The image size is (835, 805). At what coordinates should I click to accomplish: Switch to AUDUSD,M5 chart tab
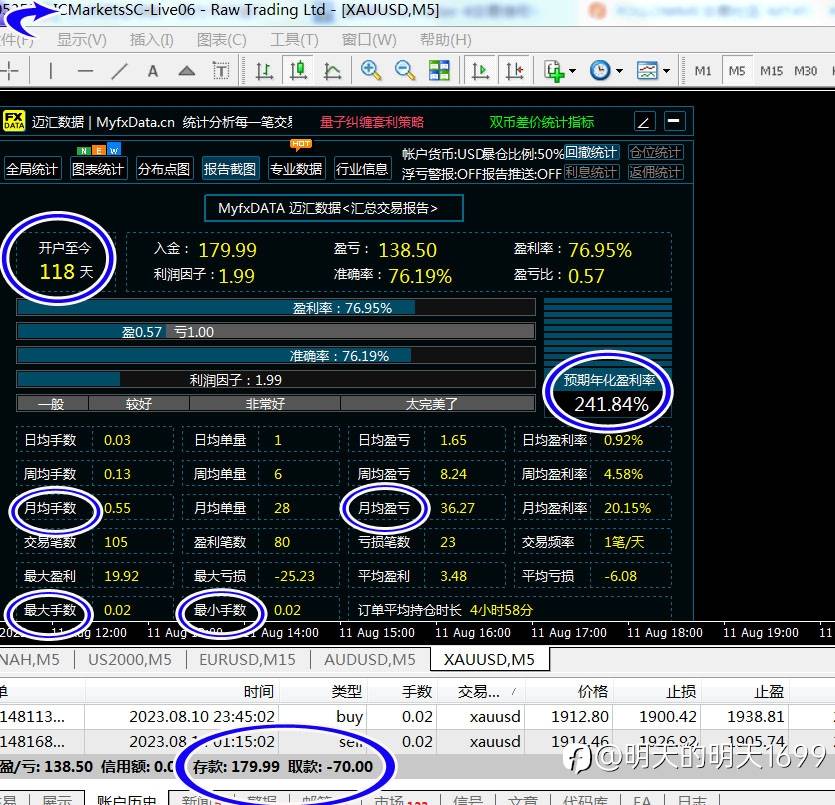[370, 660]
